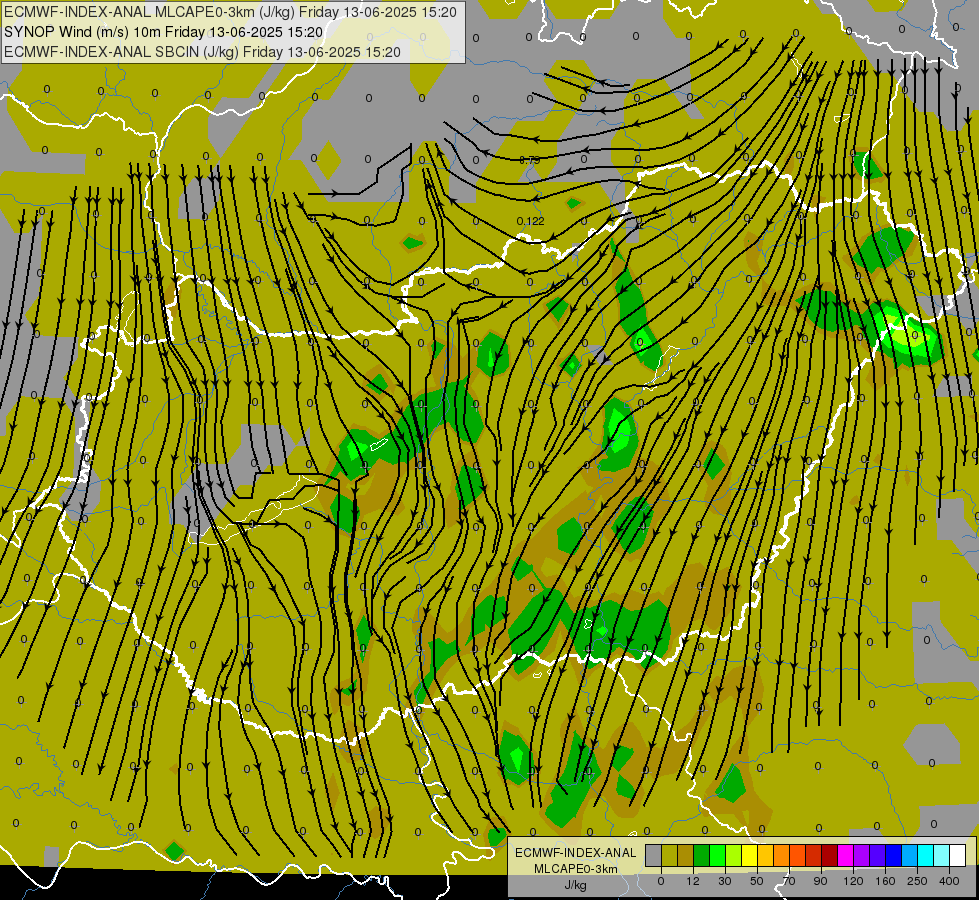Pick the pure blue legend swatch
The width and height of the screenshot is (979, 900).
click(x=894, y=856)
